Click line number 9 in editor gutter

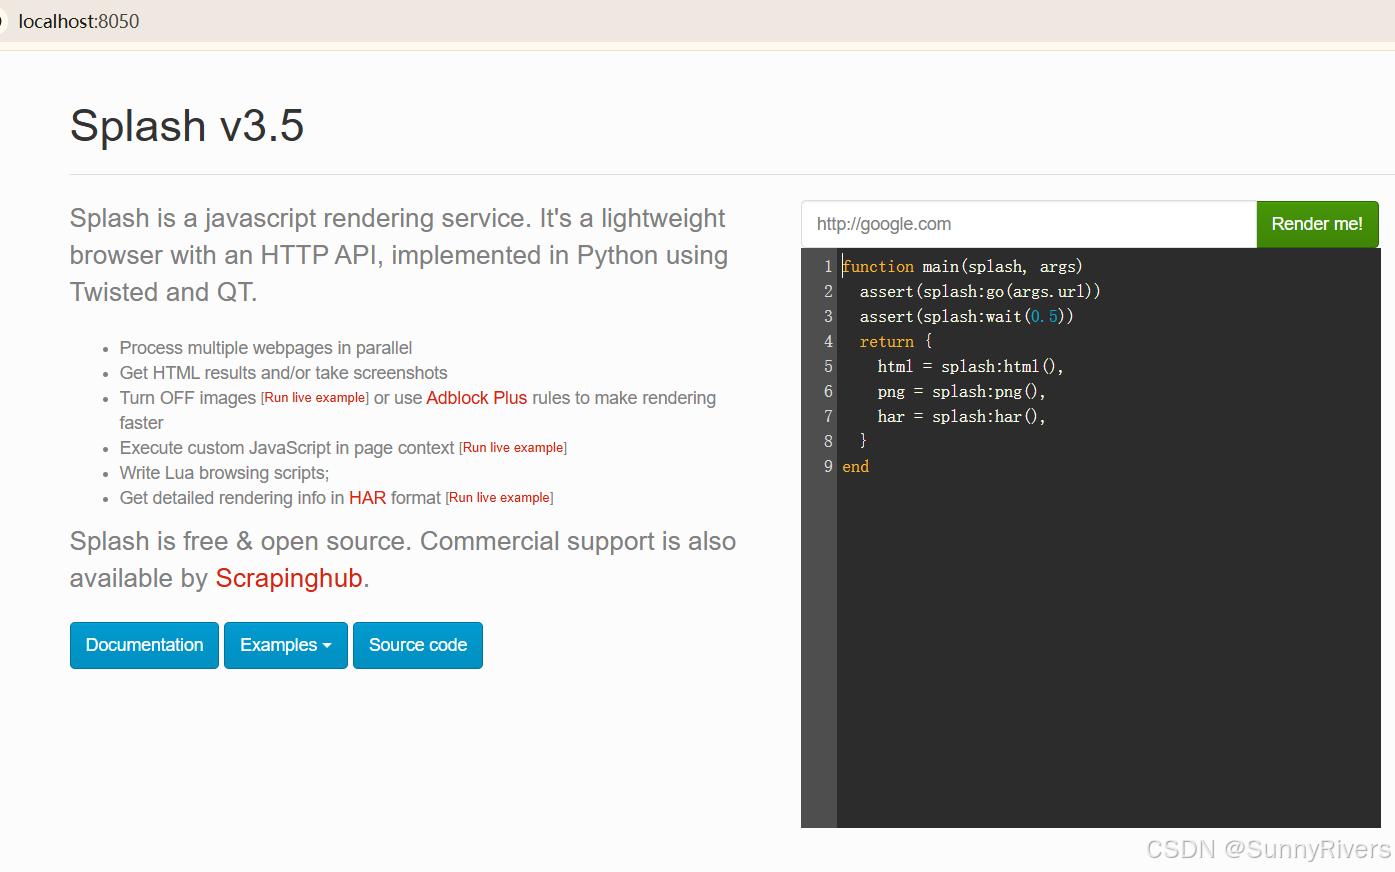pos(828,466)
